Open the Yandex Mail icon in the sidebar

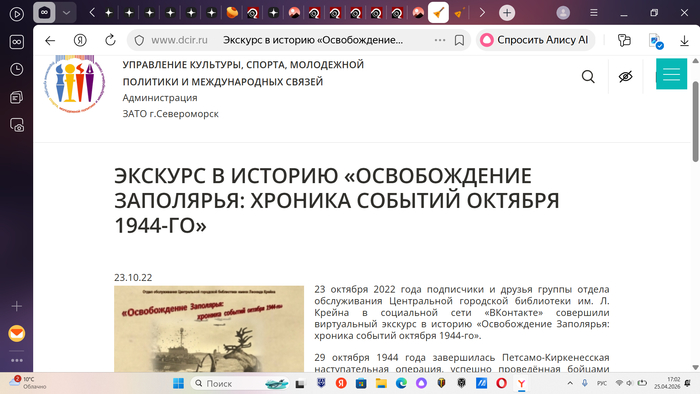[x=17, y=333]
